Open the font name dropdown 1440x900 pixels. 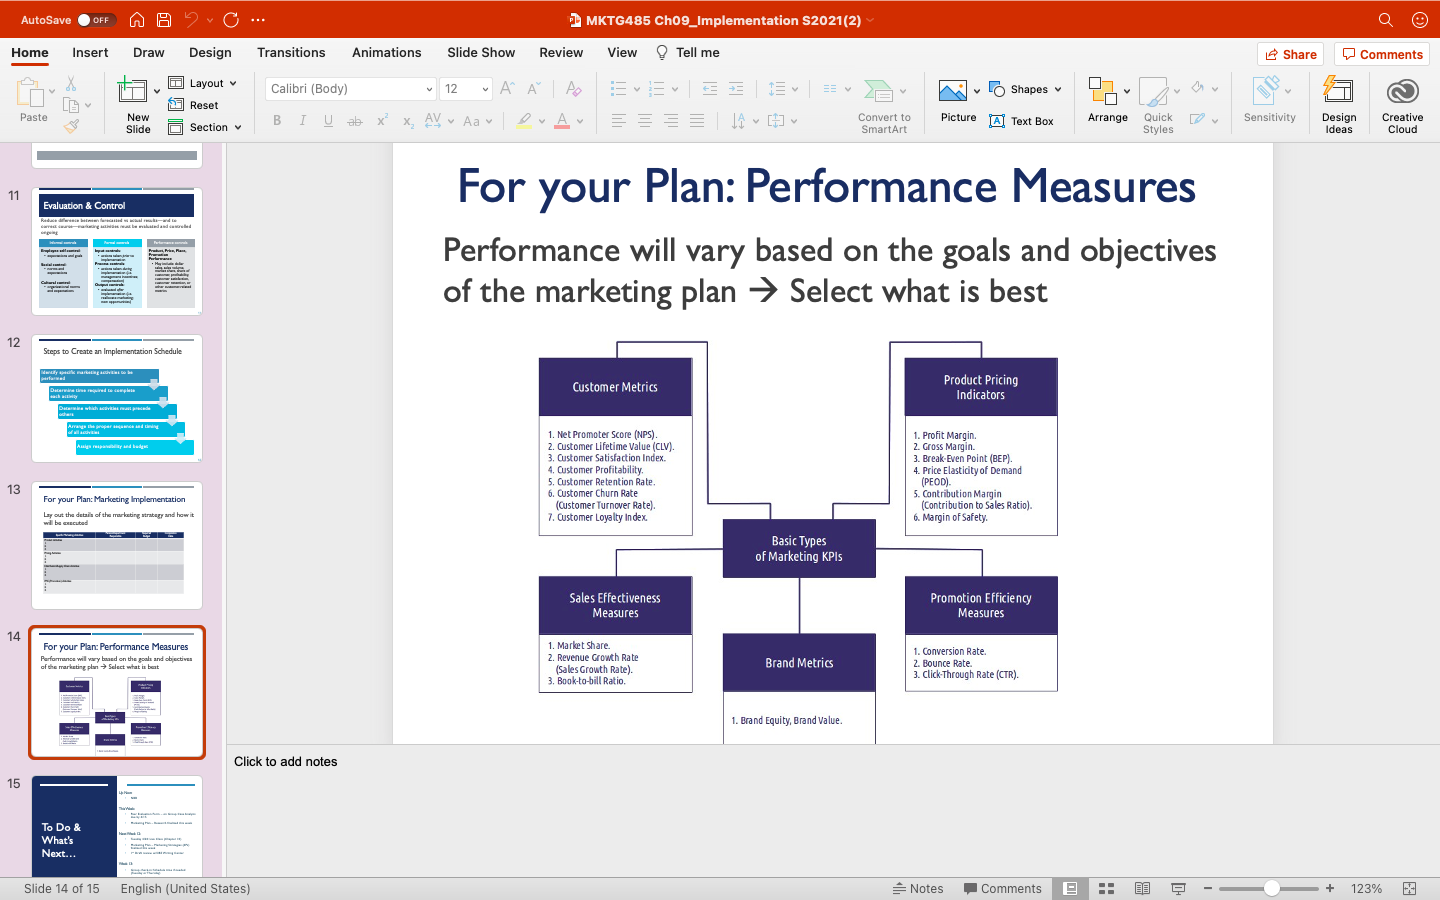[429, 89]
